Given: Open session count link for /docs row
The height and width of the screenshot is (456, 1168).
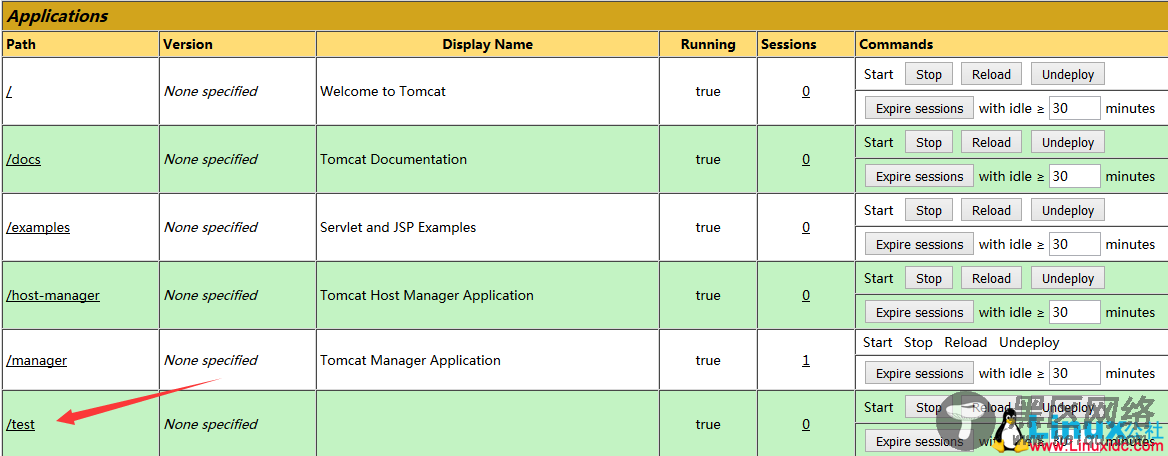Looking at the screenshot, I should point(806,159).
